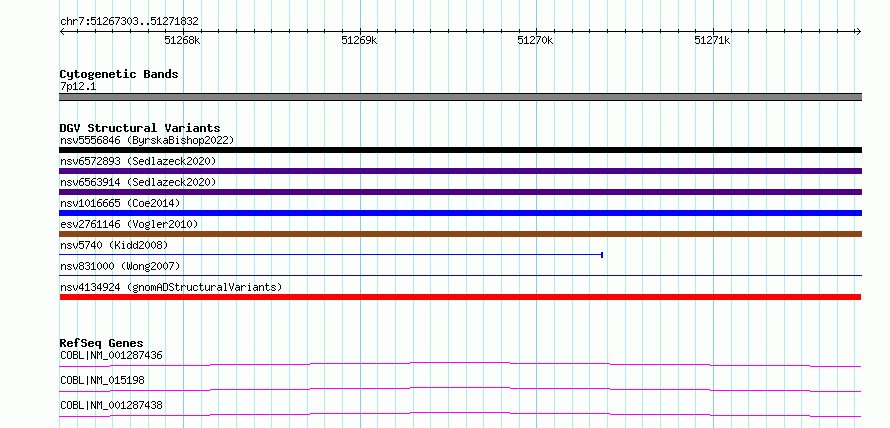The image size is (890, 428).
Task: Click the nsv4134924 (gnomADStructuralVariants) label
Action: click(171, 287)
